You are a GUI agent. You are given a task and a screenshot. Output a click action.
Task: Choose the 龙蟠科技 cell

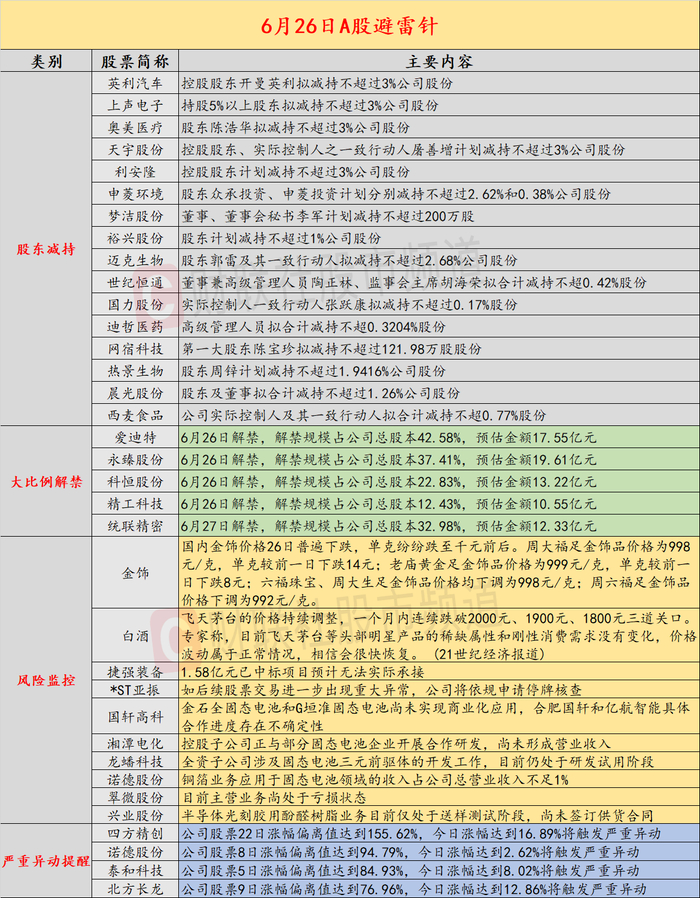(135, 762)
